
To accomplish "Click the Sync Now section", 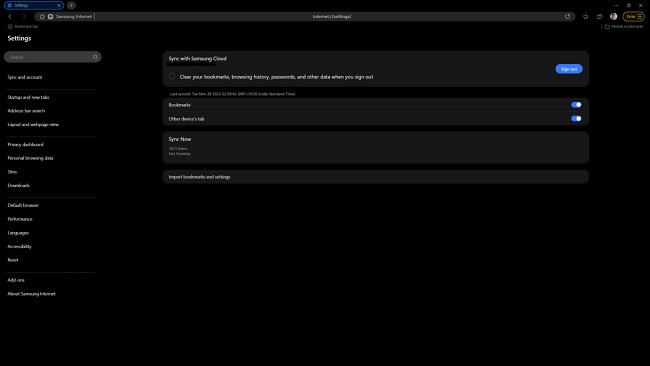I will point(376,148).
